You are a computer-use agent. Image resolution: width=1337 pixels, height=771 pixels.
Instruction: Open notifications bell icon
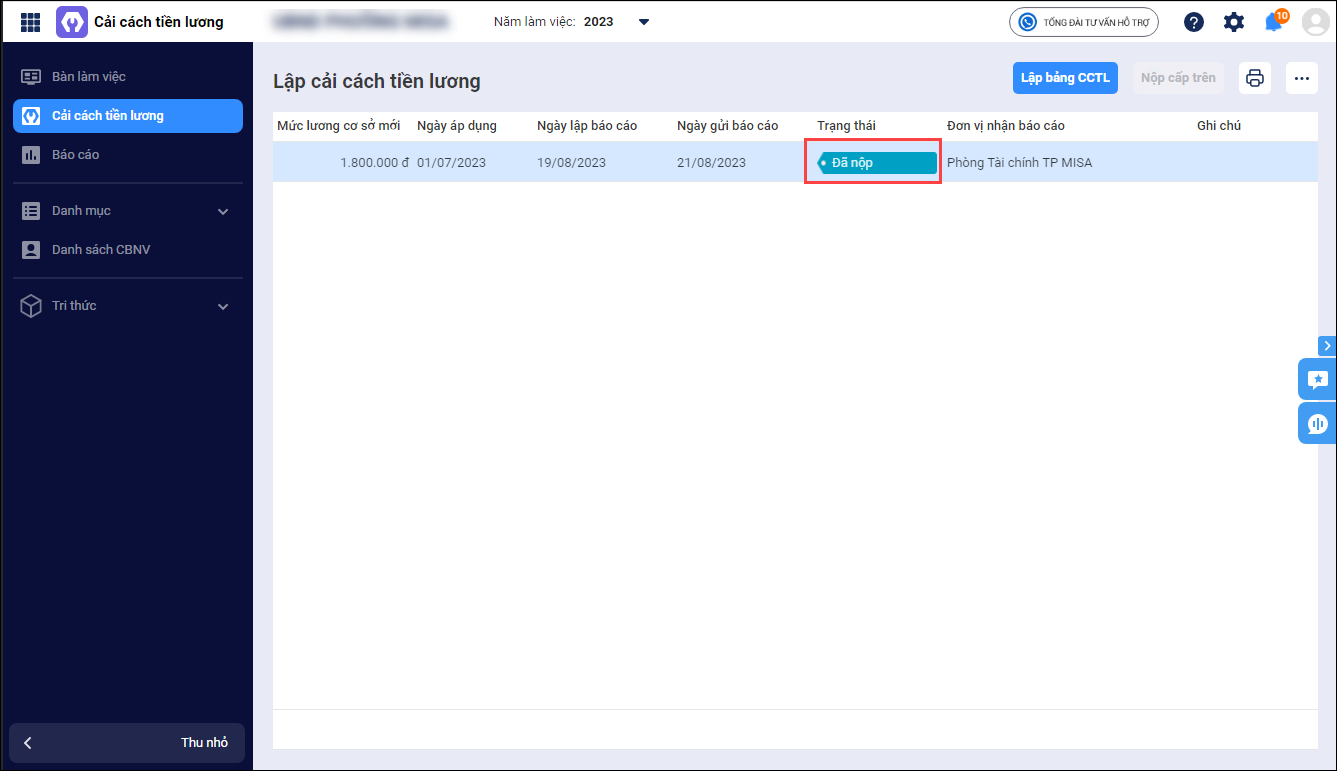(1274, 21)
